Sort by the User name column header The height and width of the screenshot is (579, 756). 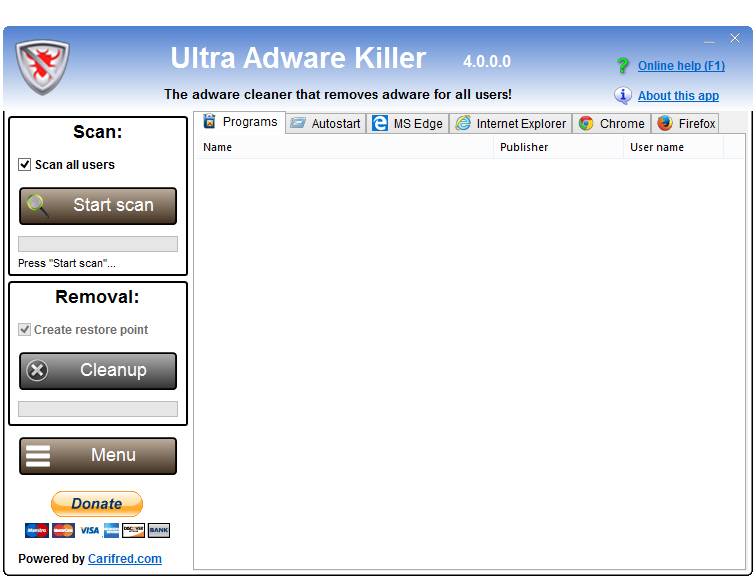pyautogui.click(x=674, y=147)
